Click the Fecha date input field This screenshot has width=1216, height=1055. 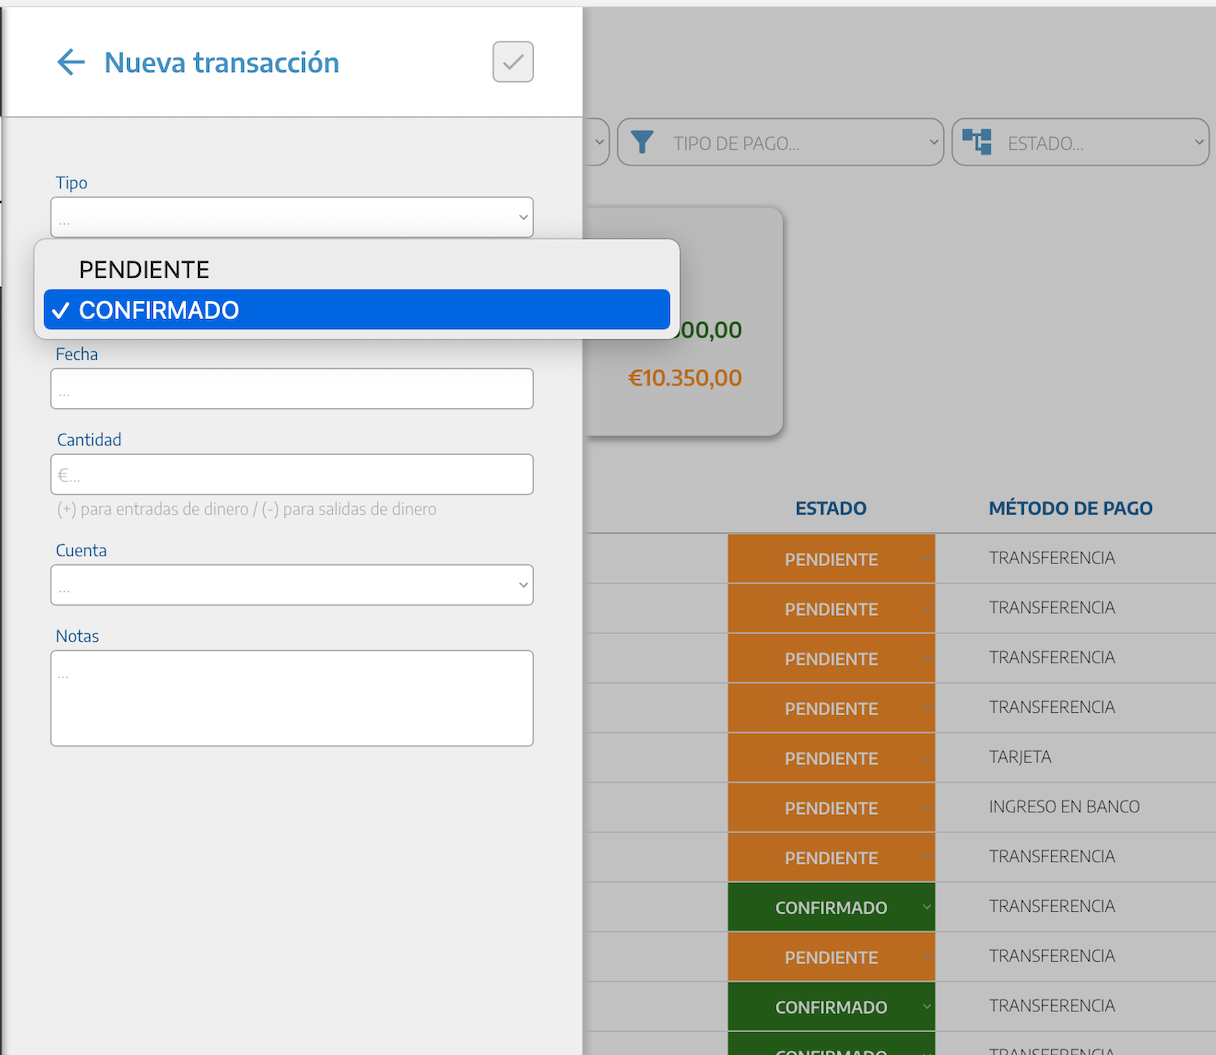click(291, 389)
